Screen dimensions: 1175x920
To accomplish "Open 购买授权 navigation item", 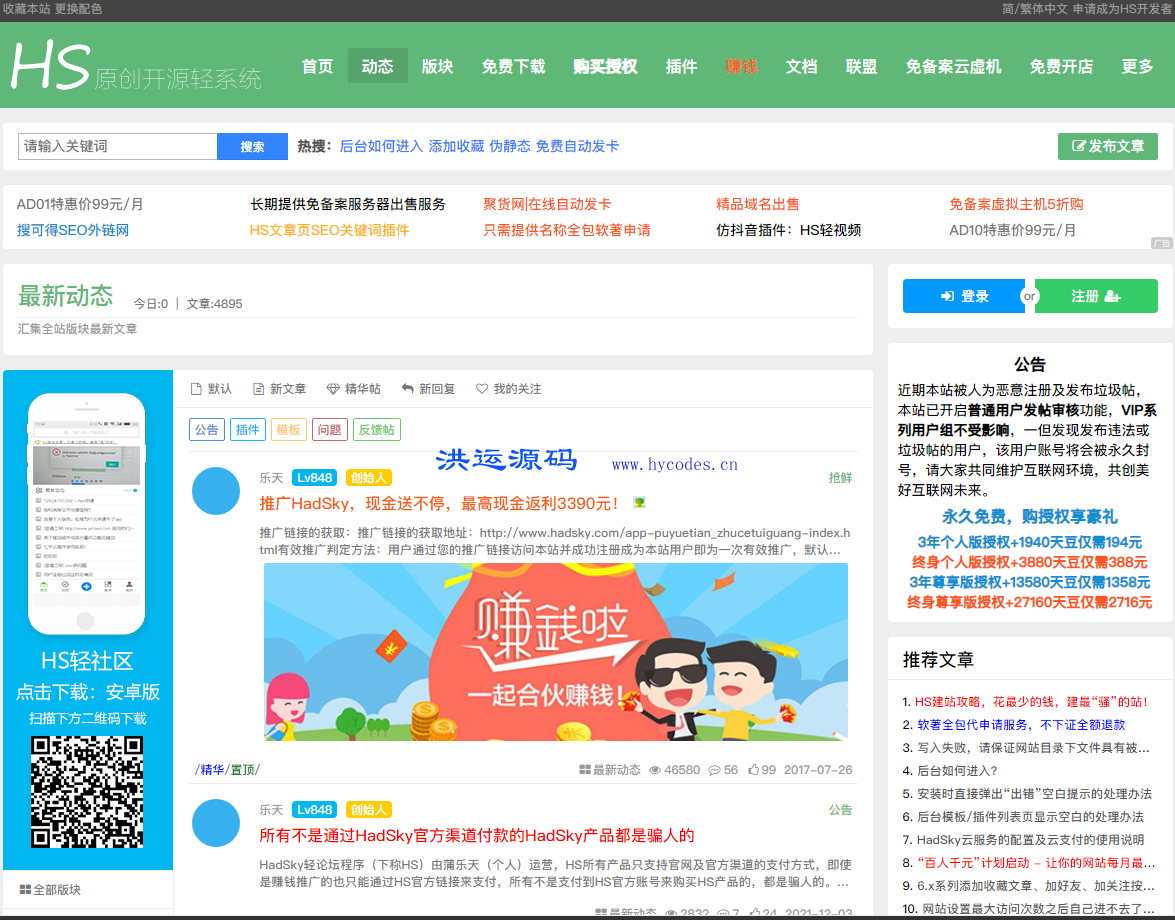I will coord(605,66).
